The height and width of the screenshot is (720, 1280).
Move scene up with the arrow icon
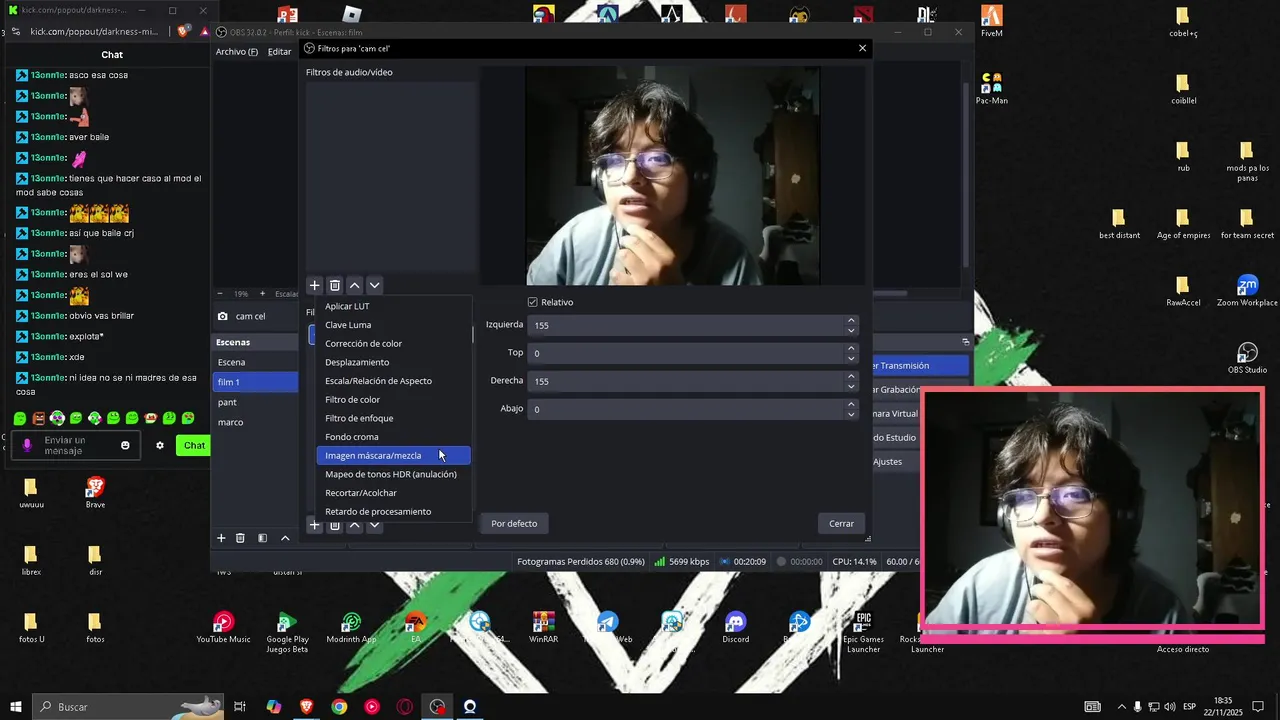pos(285,538)
